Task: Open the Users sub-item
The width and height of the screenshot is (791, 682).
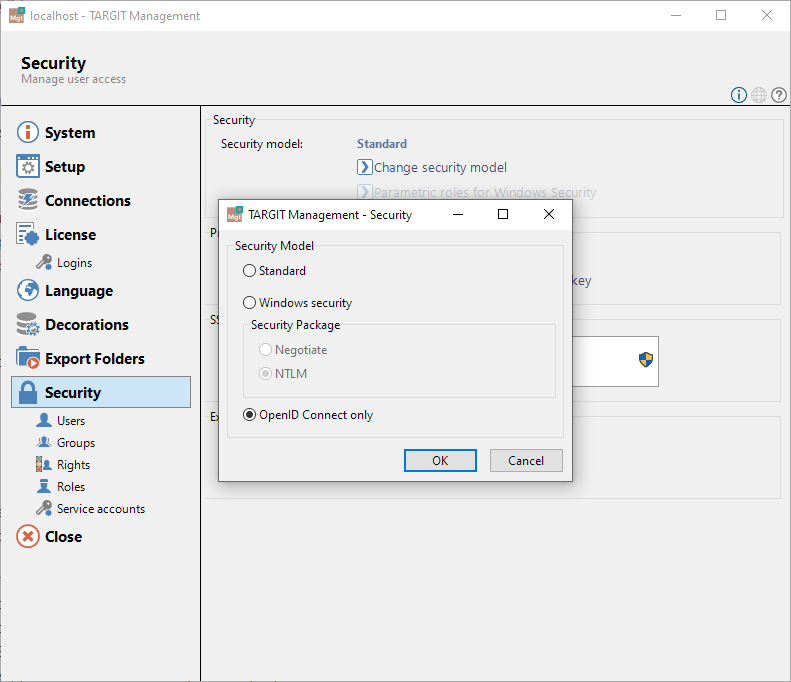Action: click(x=71, y=421)
